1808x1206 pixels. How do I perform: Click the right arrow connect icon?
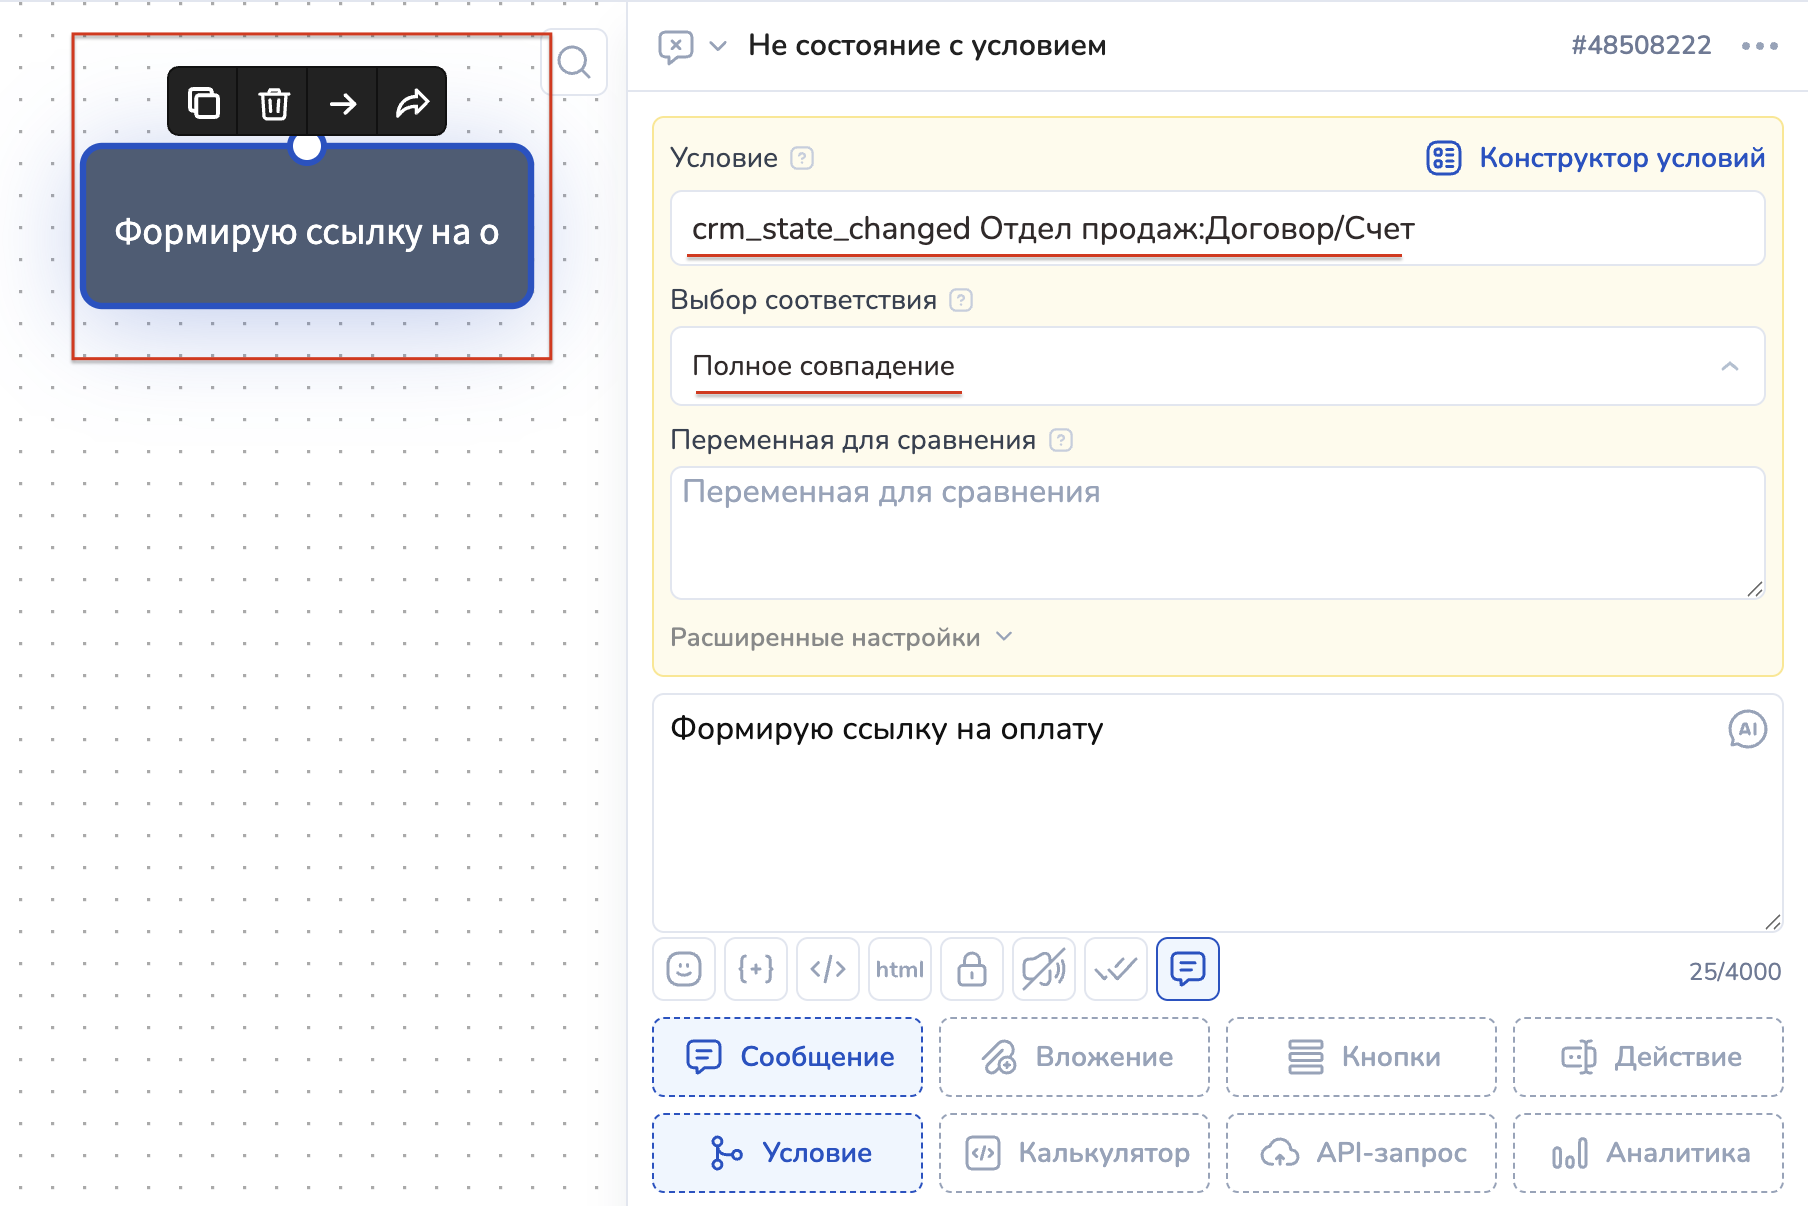click(x=343, y=102)
